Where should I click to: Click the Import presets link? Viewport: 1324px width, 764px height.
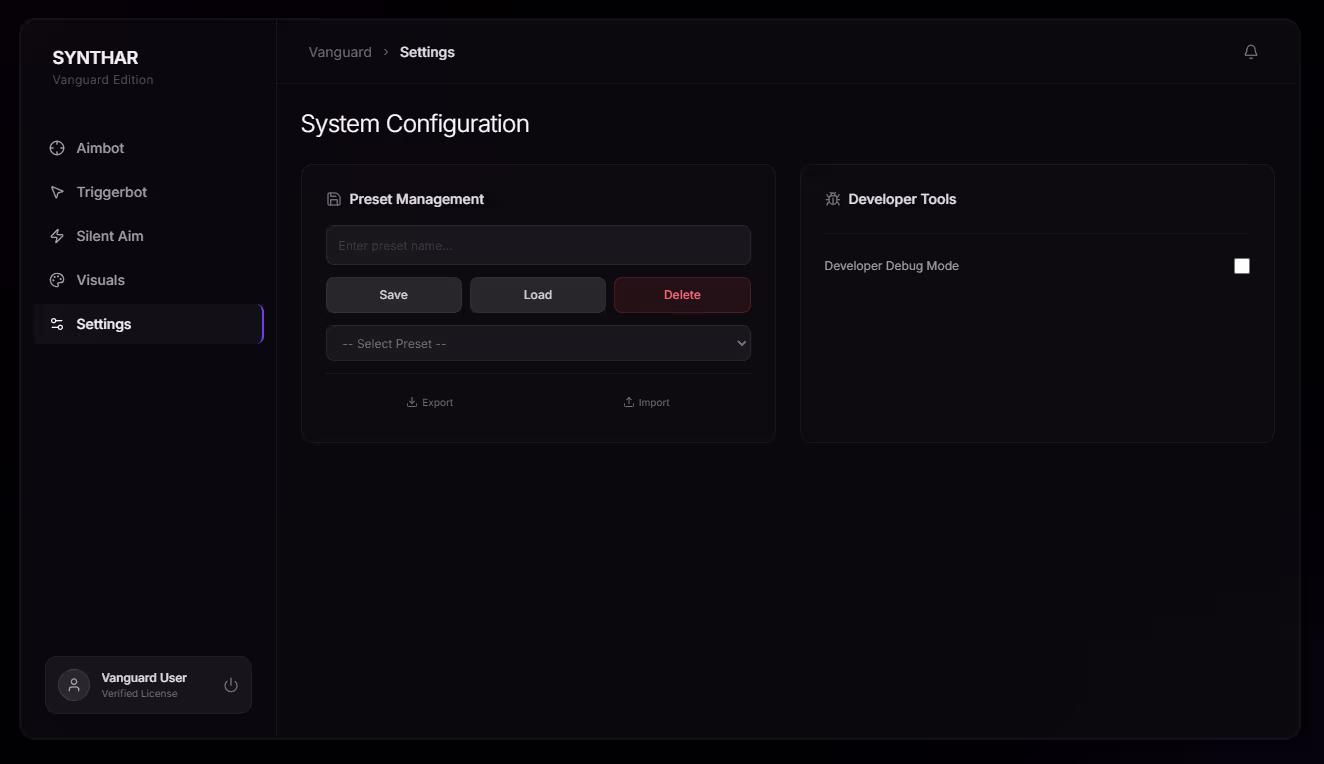pyautogui.click(x=646, y=402)
